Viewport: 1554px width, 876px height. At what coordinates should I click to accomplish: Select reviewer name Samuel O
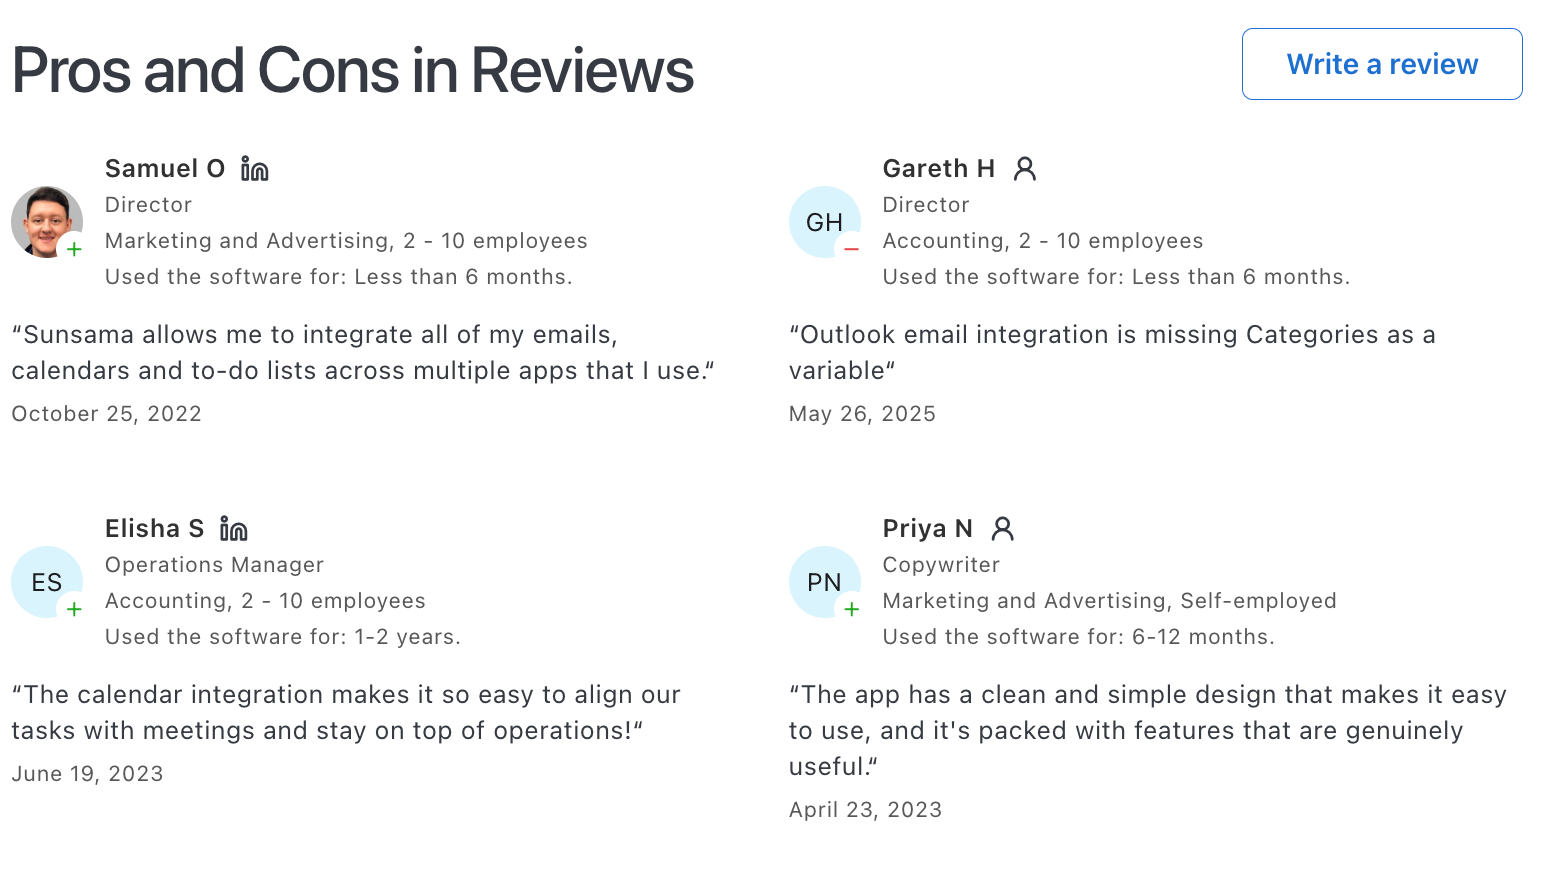tap(164, 168)
